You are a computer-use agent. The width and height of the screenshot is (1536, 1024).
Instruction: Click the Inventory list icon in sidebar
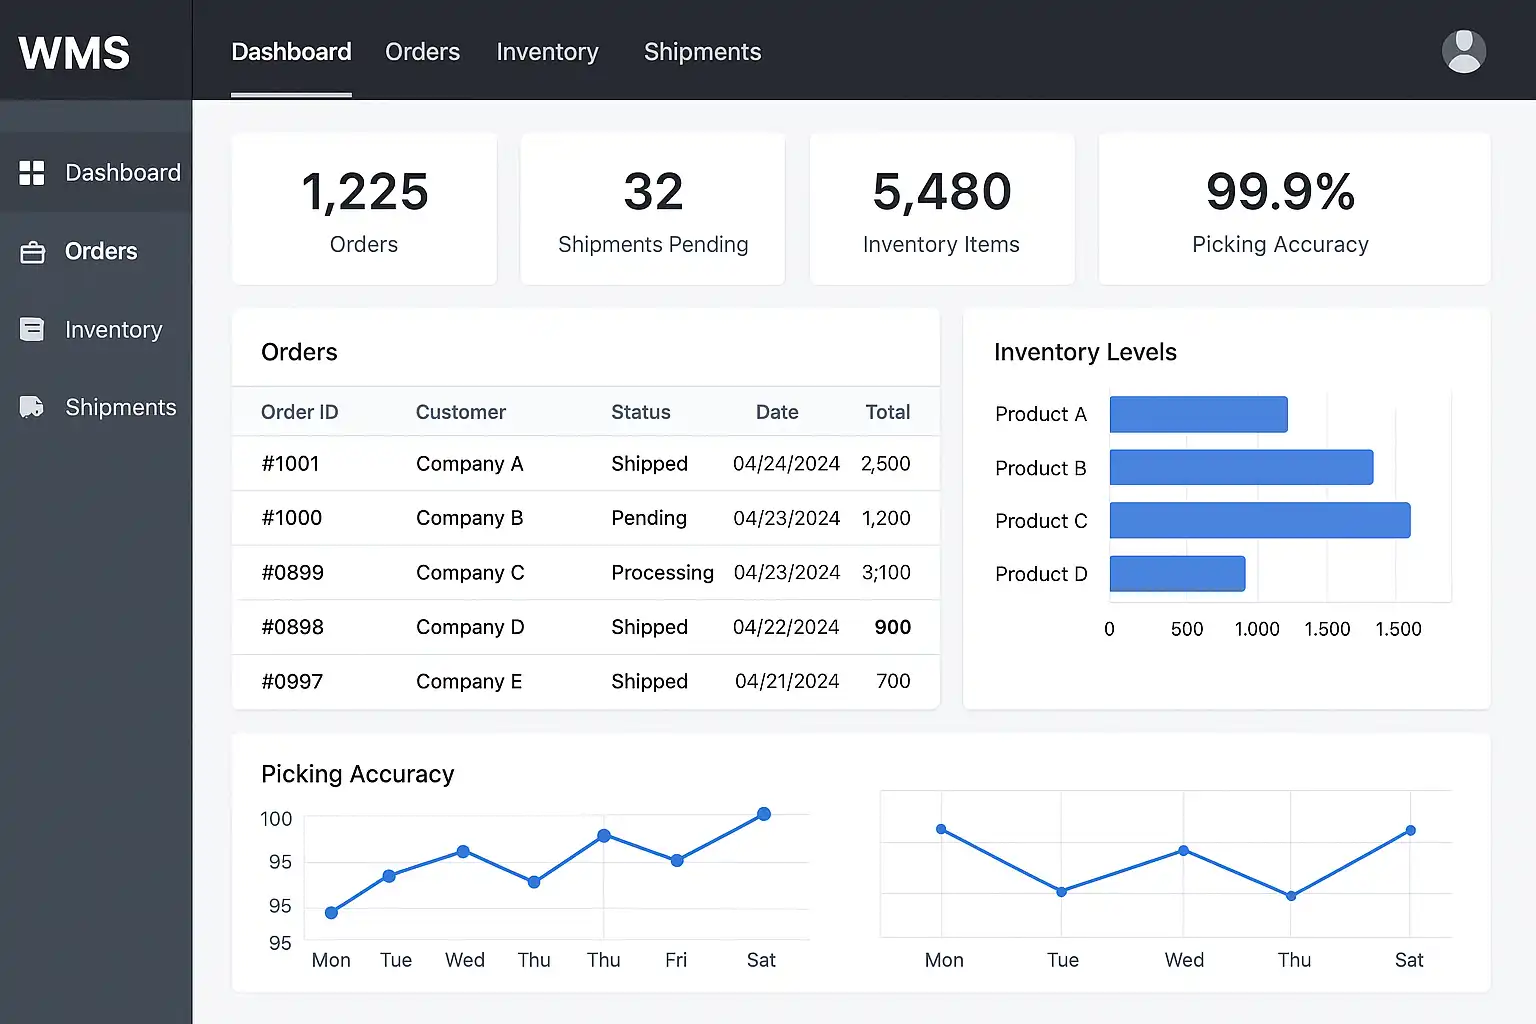tap(32, 329)
